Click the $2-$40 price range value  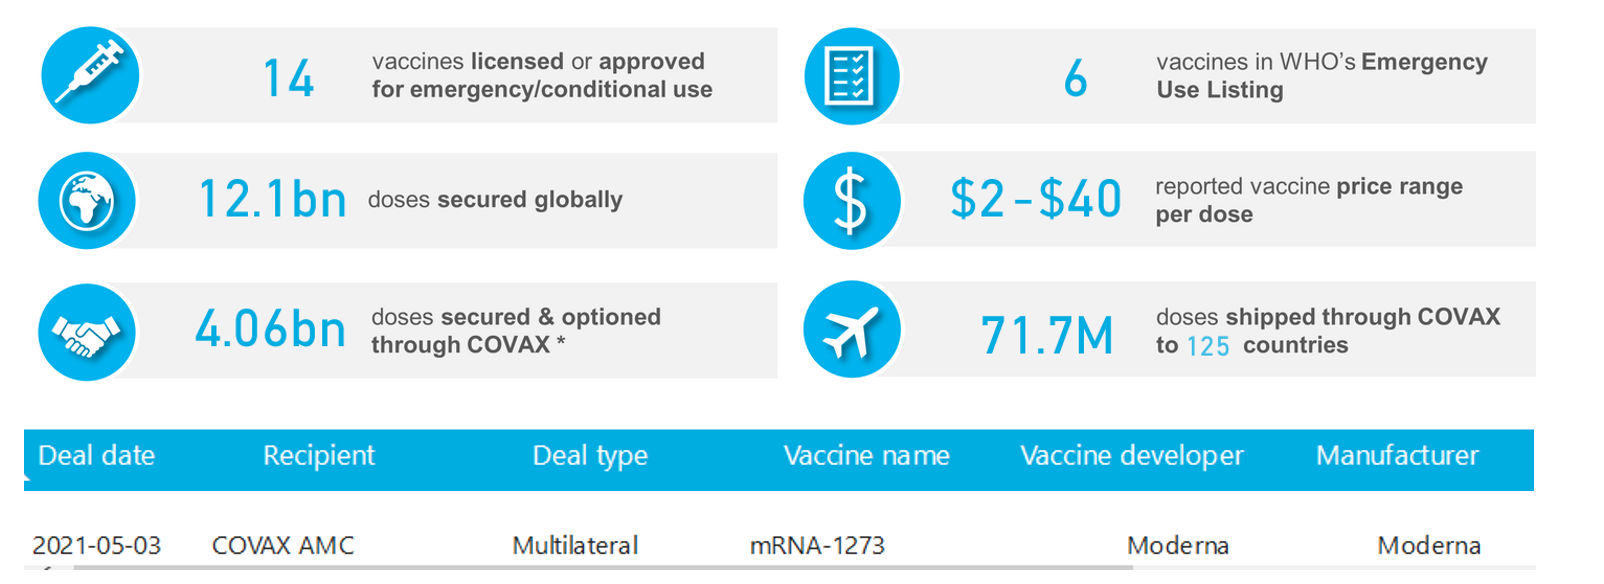[1035, 199]
